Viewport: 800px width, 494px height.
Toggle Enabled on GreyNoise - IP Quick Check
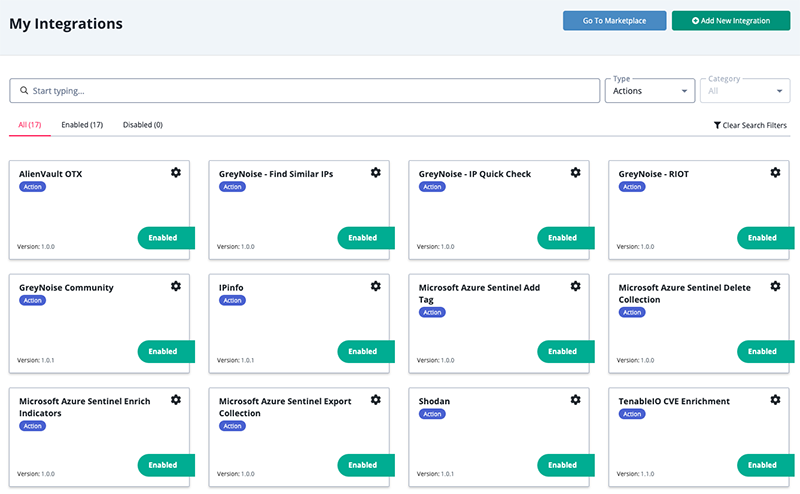tap(566, 238)
